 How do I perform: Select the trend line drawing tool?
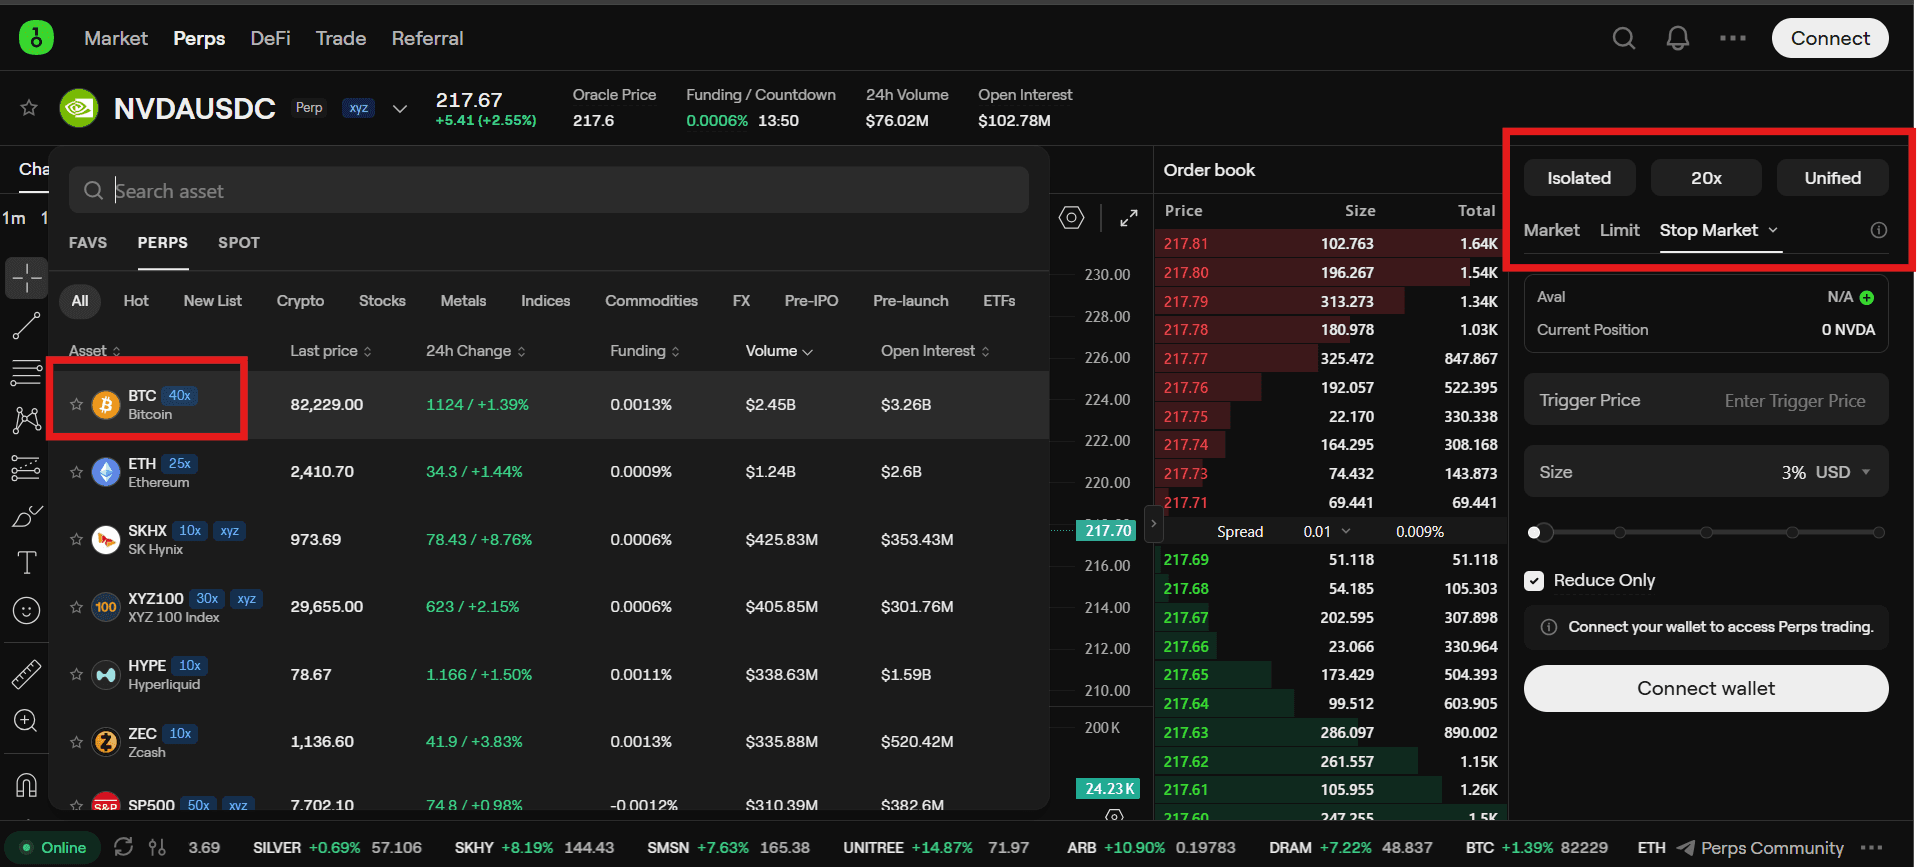(x=27, y=325)
